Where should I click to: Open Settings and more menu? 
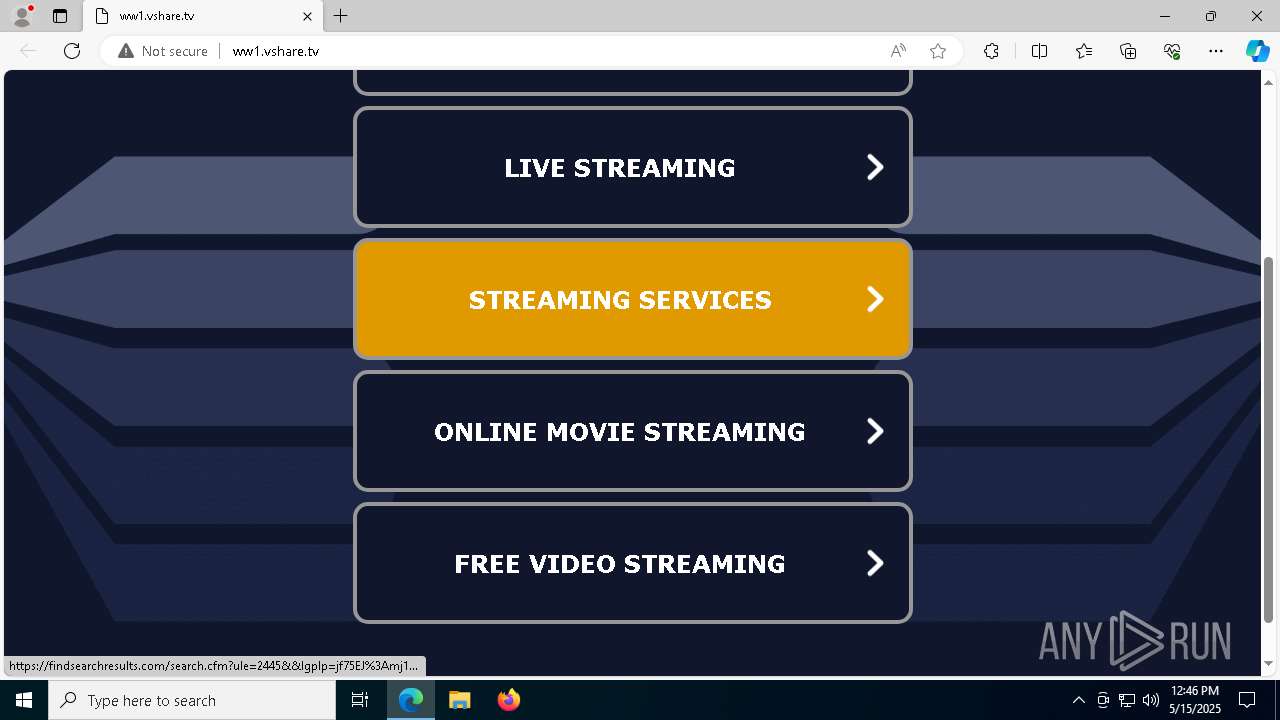coord(1216,51)
